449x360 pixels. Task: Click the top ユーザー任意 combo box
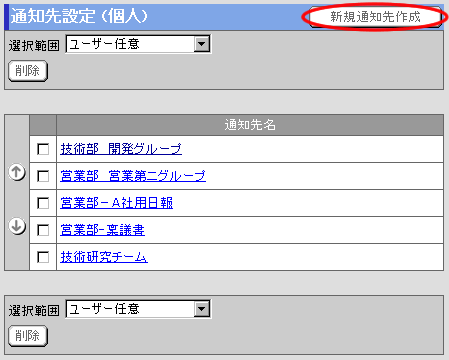[x=138, y=44]
